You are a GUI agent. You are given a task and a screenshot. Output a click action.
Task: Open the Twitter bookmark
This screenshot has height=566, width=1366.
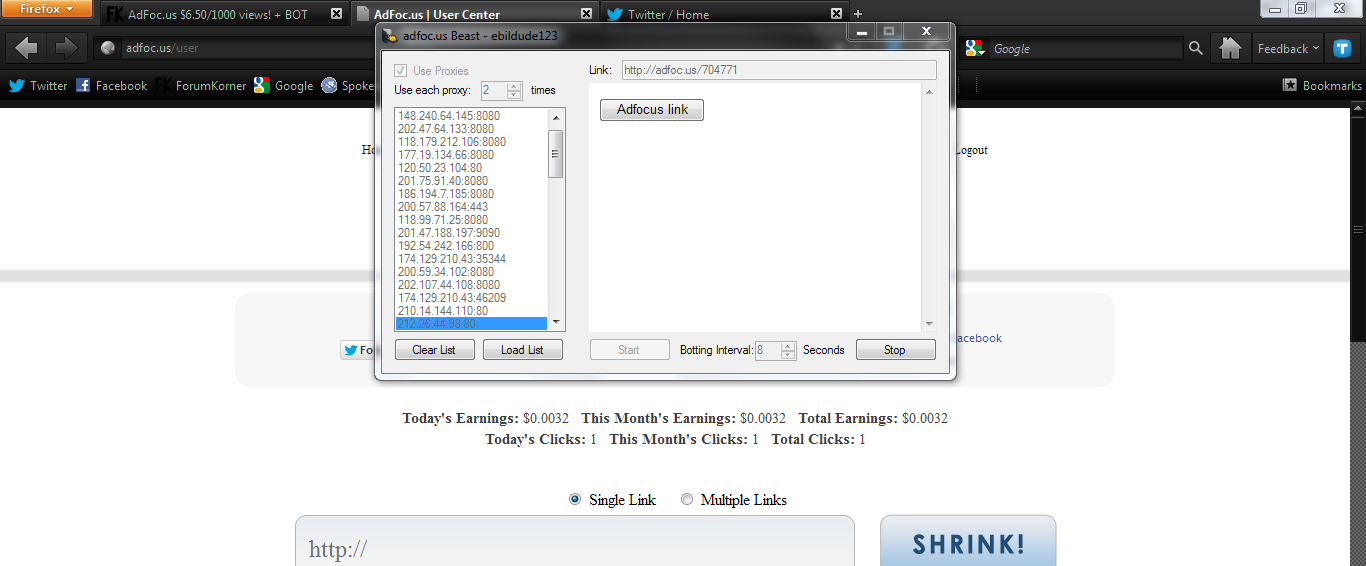coord(38,86)
